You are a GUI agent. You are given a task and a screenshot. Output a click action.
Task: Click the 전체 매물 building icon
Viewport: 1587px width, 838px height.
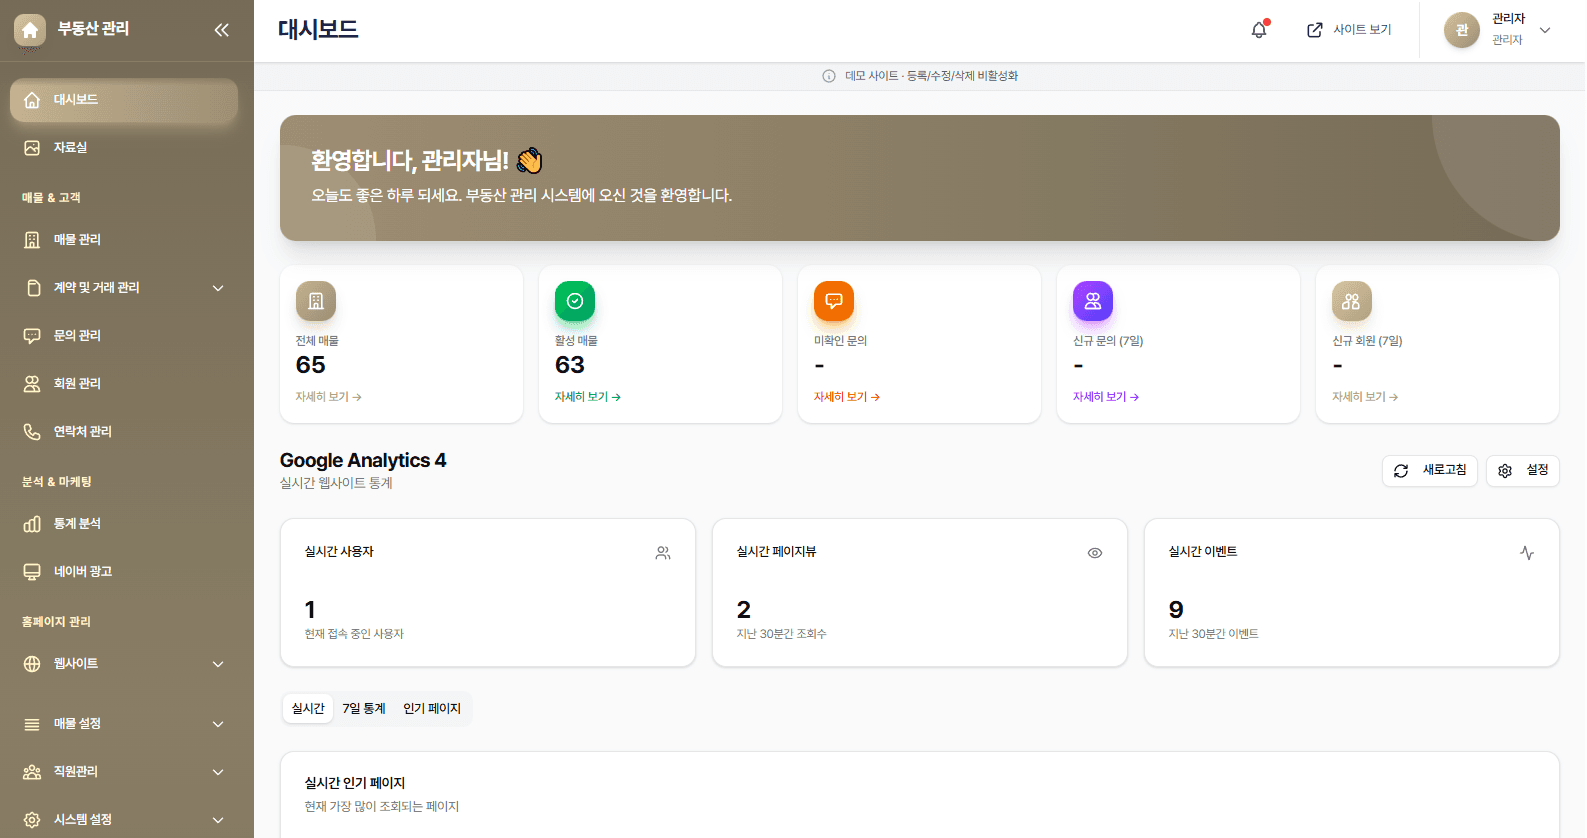316,301
